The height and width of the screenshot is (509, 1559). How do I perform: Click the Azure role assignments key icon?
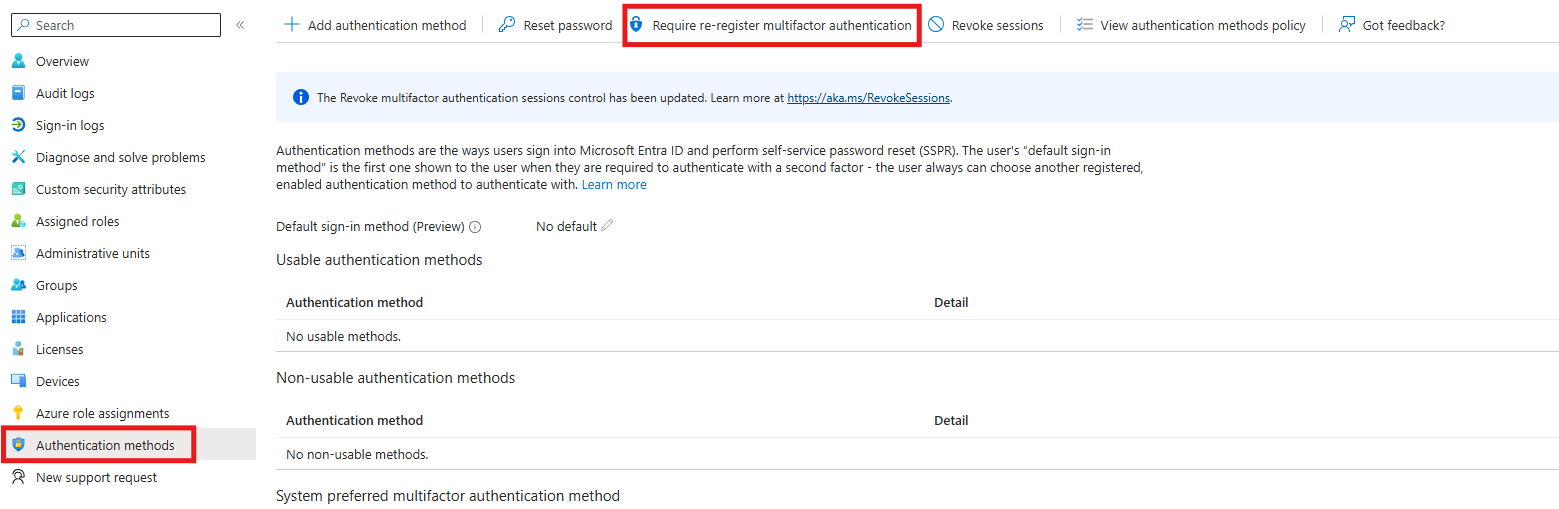point(18,413)
